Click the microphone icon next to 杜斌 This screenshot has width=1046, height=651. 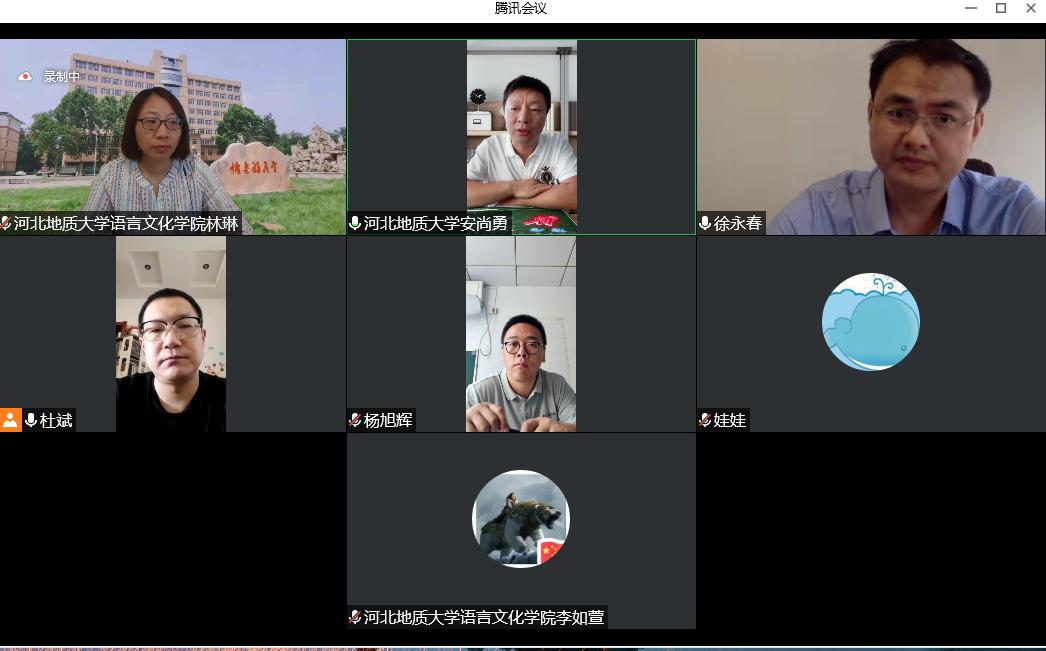coord(31,420)
